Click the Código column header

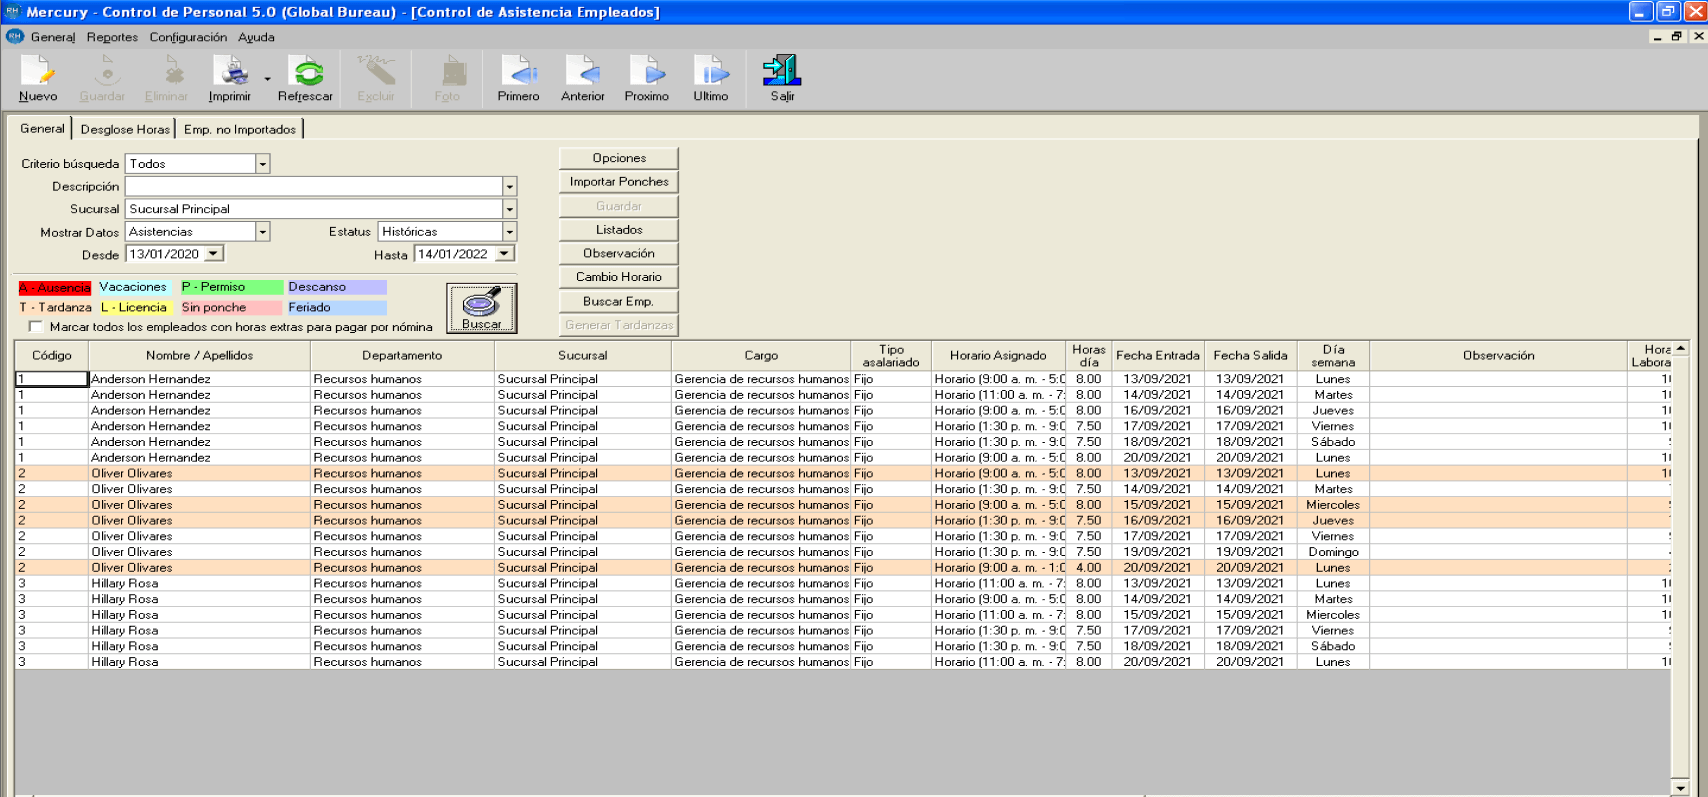[52, 355]
